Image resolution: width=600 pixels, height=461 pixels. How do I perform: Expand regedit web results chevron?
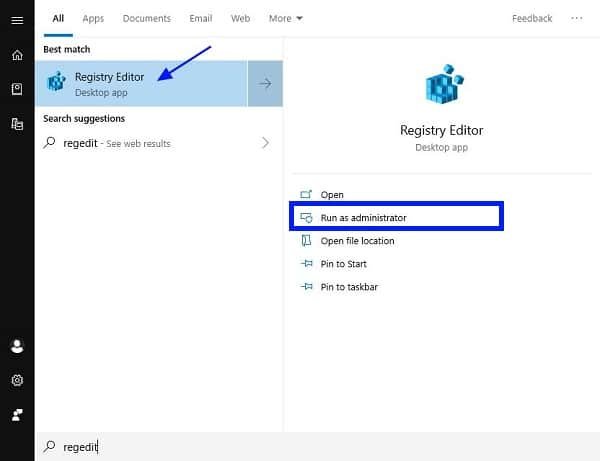coord(265,143)
